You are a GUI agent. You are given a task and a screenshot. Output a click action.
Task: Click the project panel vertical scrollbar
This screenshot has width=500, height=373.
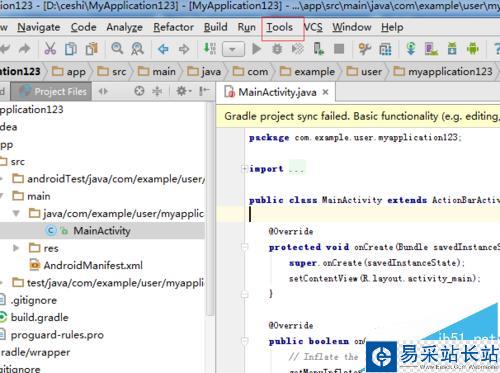pyautogui.click(x=210, y=208)
